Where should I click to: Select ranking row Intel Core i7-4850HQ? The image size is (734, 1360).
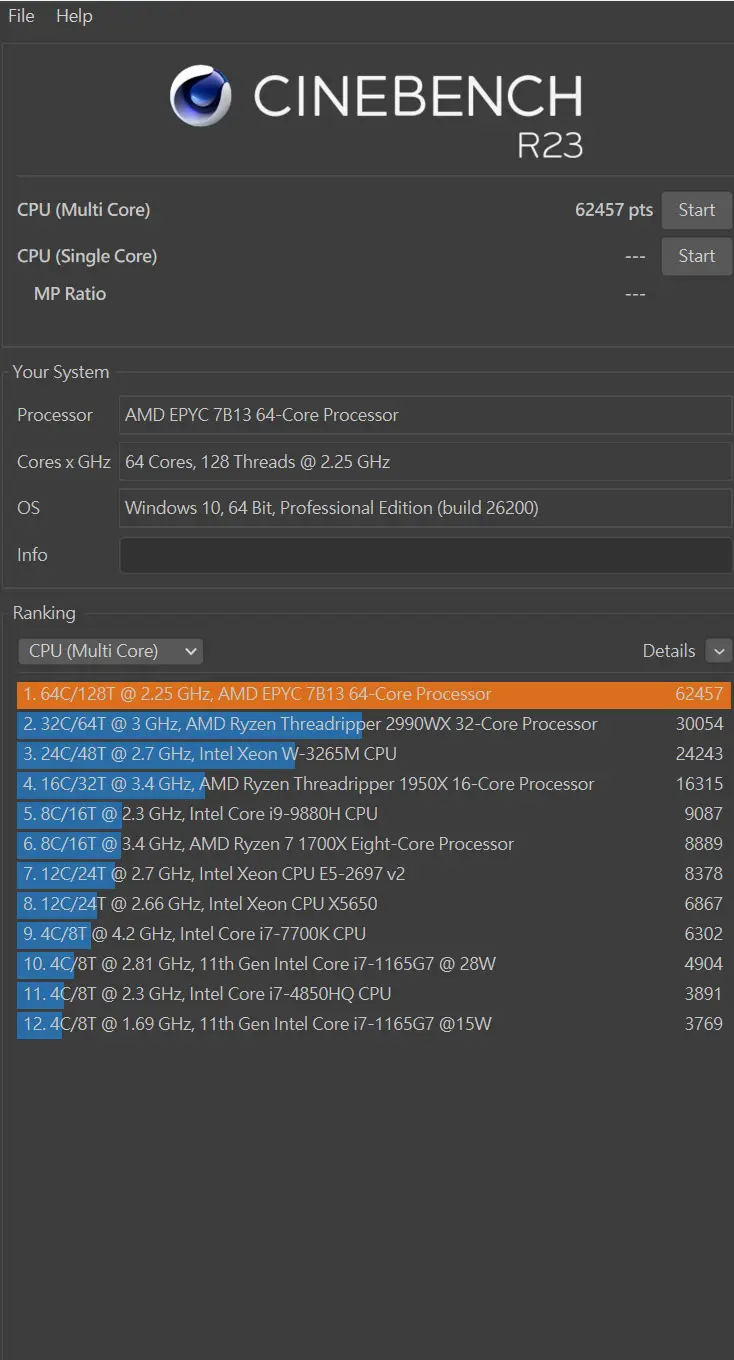(x=374, y=994)
